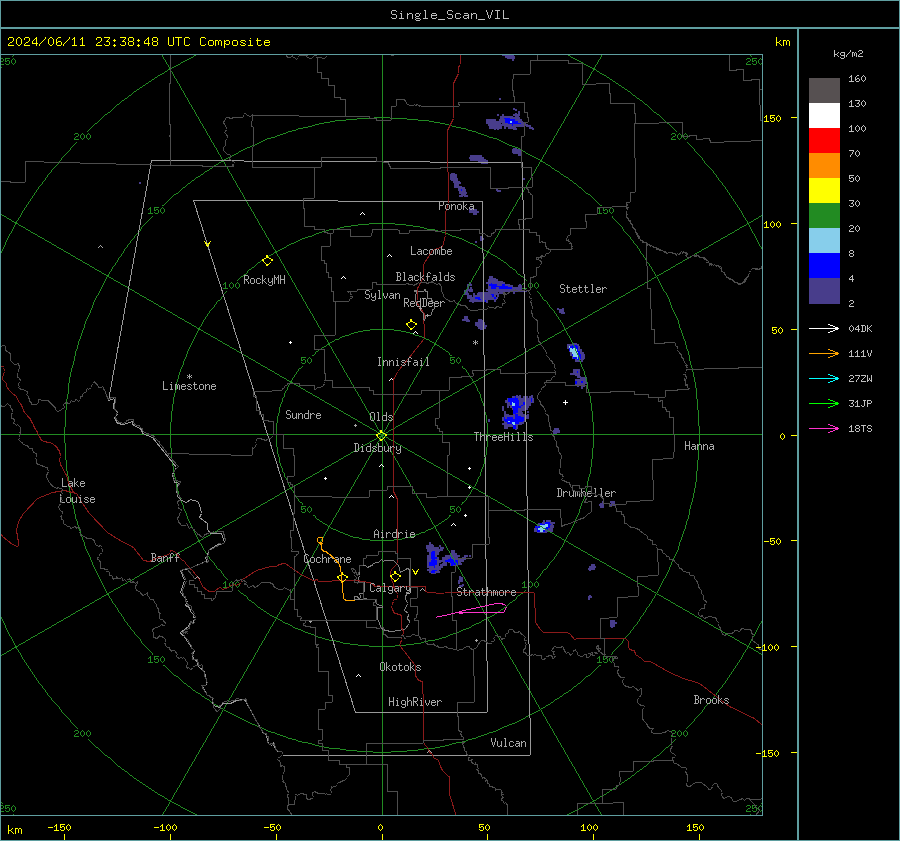Click the yellow diamond marker beside RockyMH
The image size is (900, 841).
click(267, 261)
